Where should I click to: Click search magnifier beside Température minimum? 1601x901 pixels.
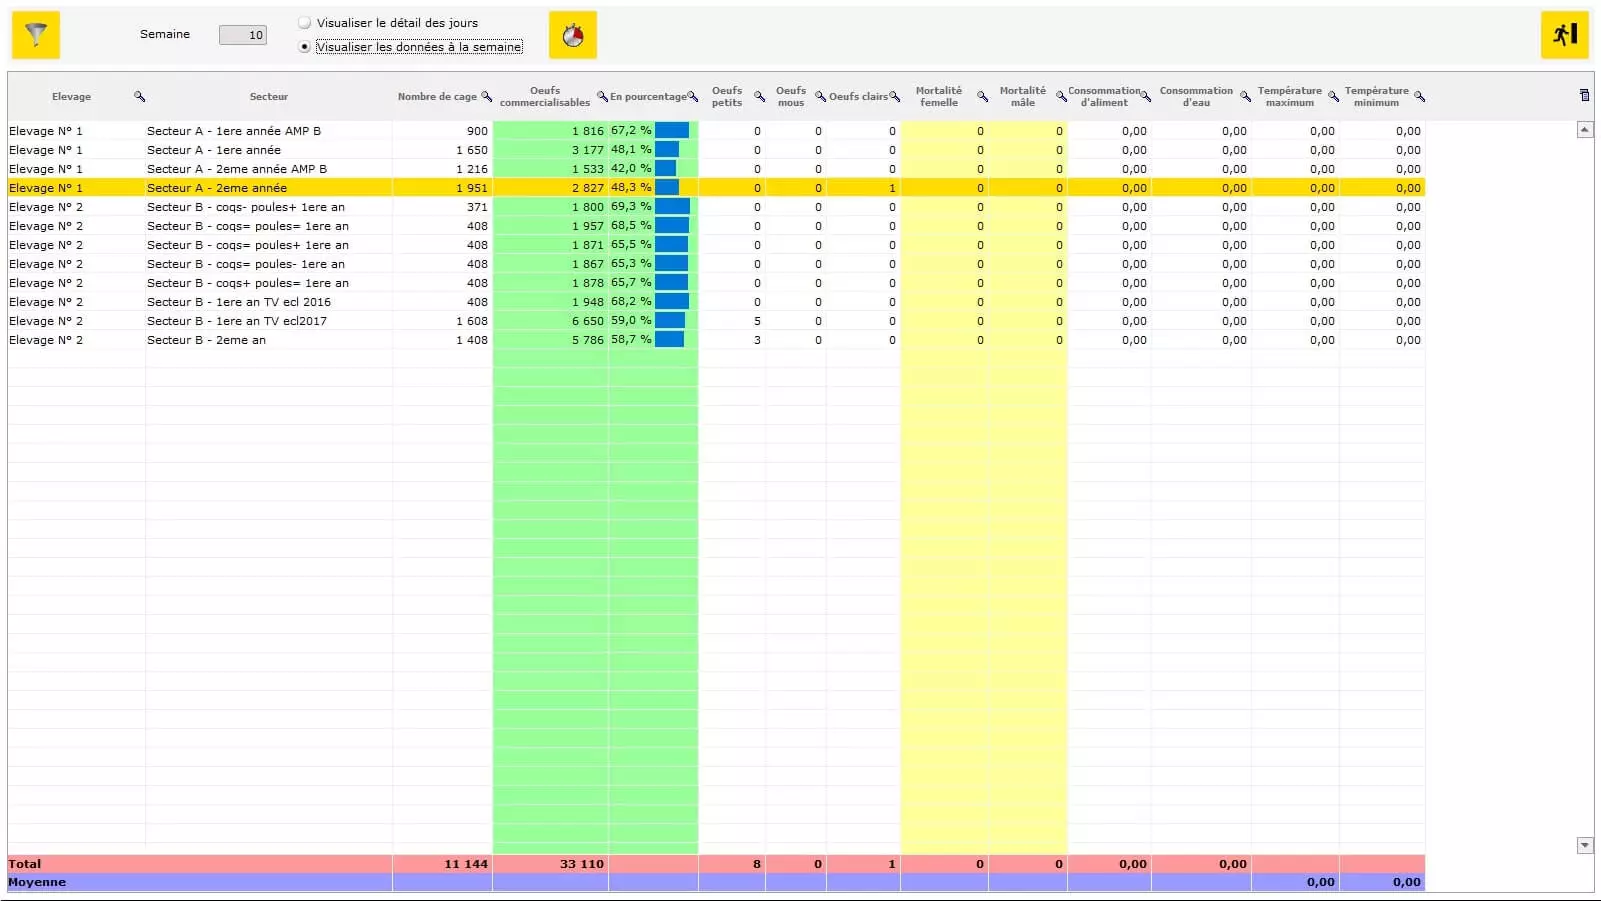pos(1419,97)
